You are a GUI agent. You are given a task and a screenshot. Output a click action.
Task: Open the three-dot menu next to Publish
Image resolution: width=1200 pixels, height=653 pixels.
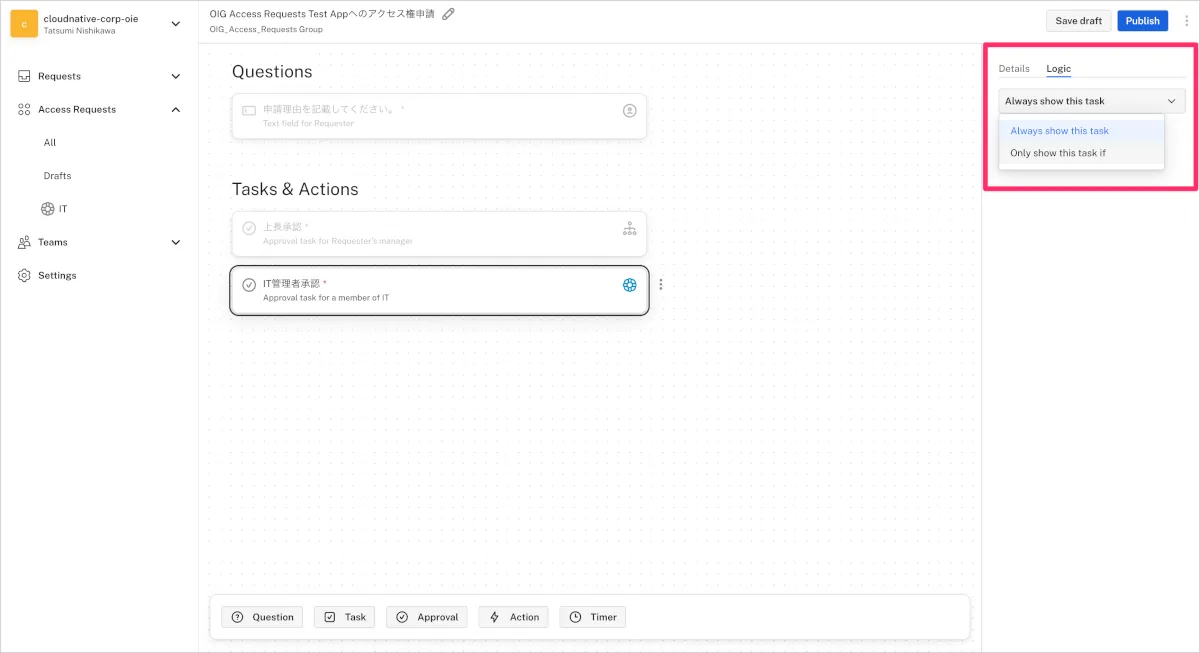coord(1186,21)
